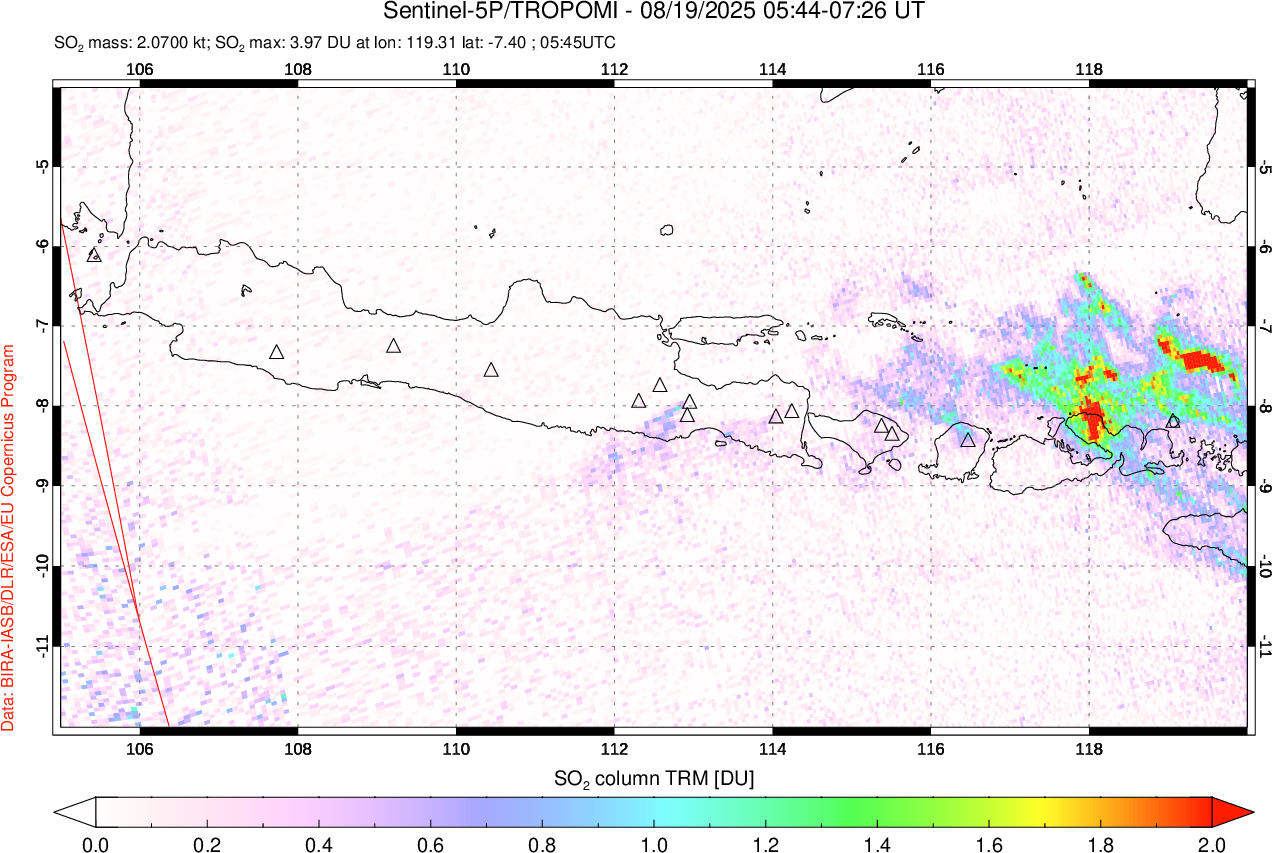Click the colorbar tick label '0.8'
Viewport: 1272px width, 853px height.
click(x=542, y=843)
